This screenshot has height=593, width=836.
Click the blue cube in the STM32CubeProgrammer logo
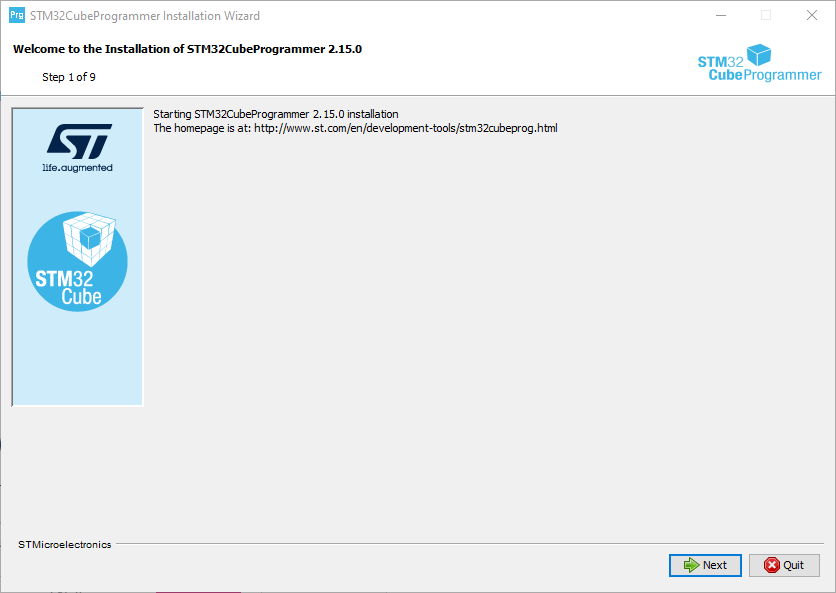coord(760,54)
